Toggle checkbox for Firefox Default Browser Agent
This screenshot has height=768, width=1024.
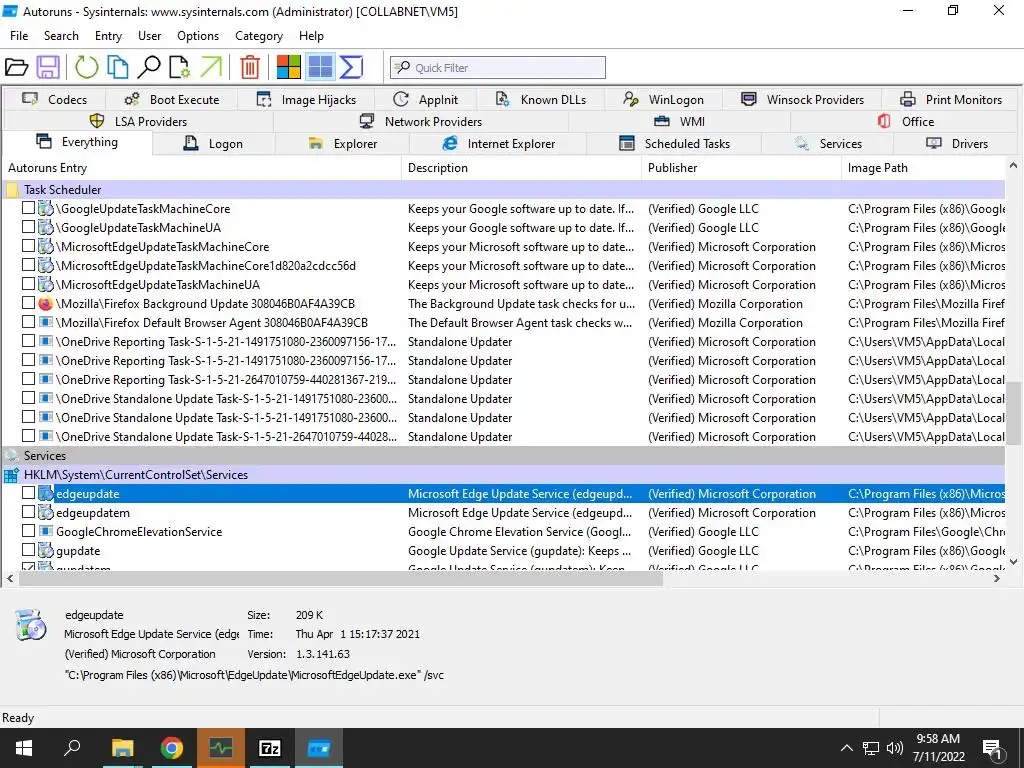click(28, 322)
